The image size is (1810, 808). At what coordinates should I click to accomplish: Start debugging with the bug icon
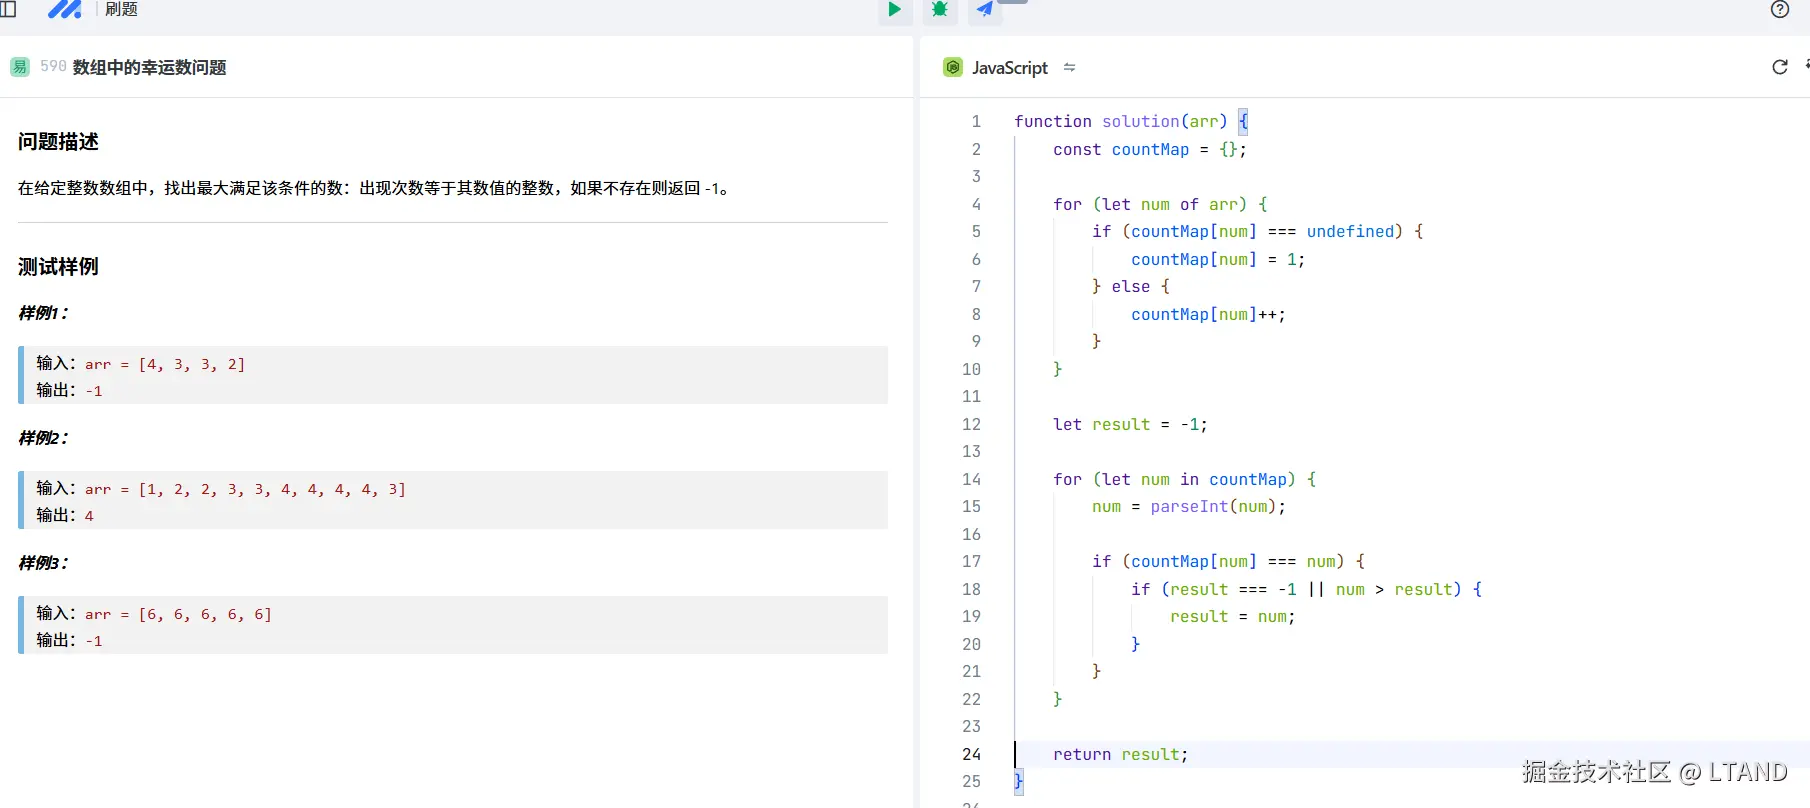point(939,10)
